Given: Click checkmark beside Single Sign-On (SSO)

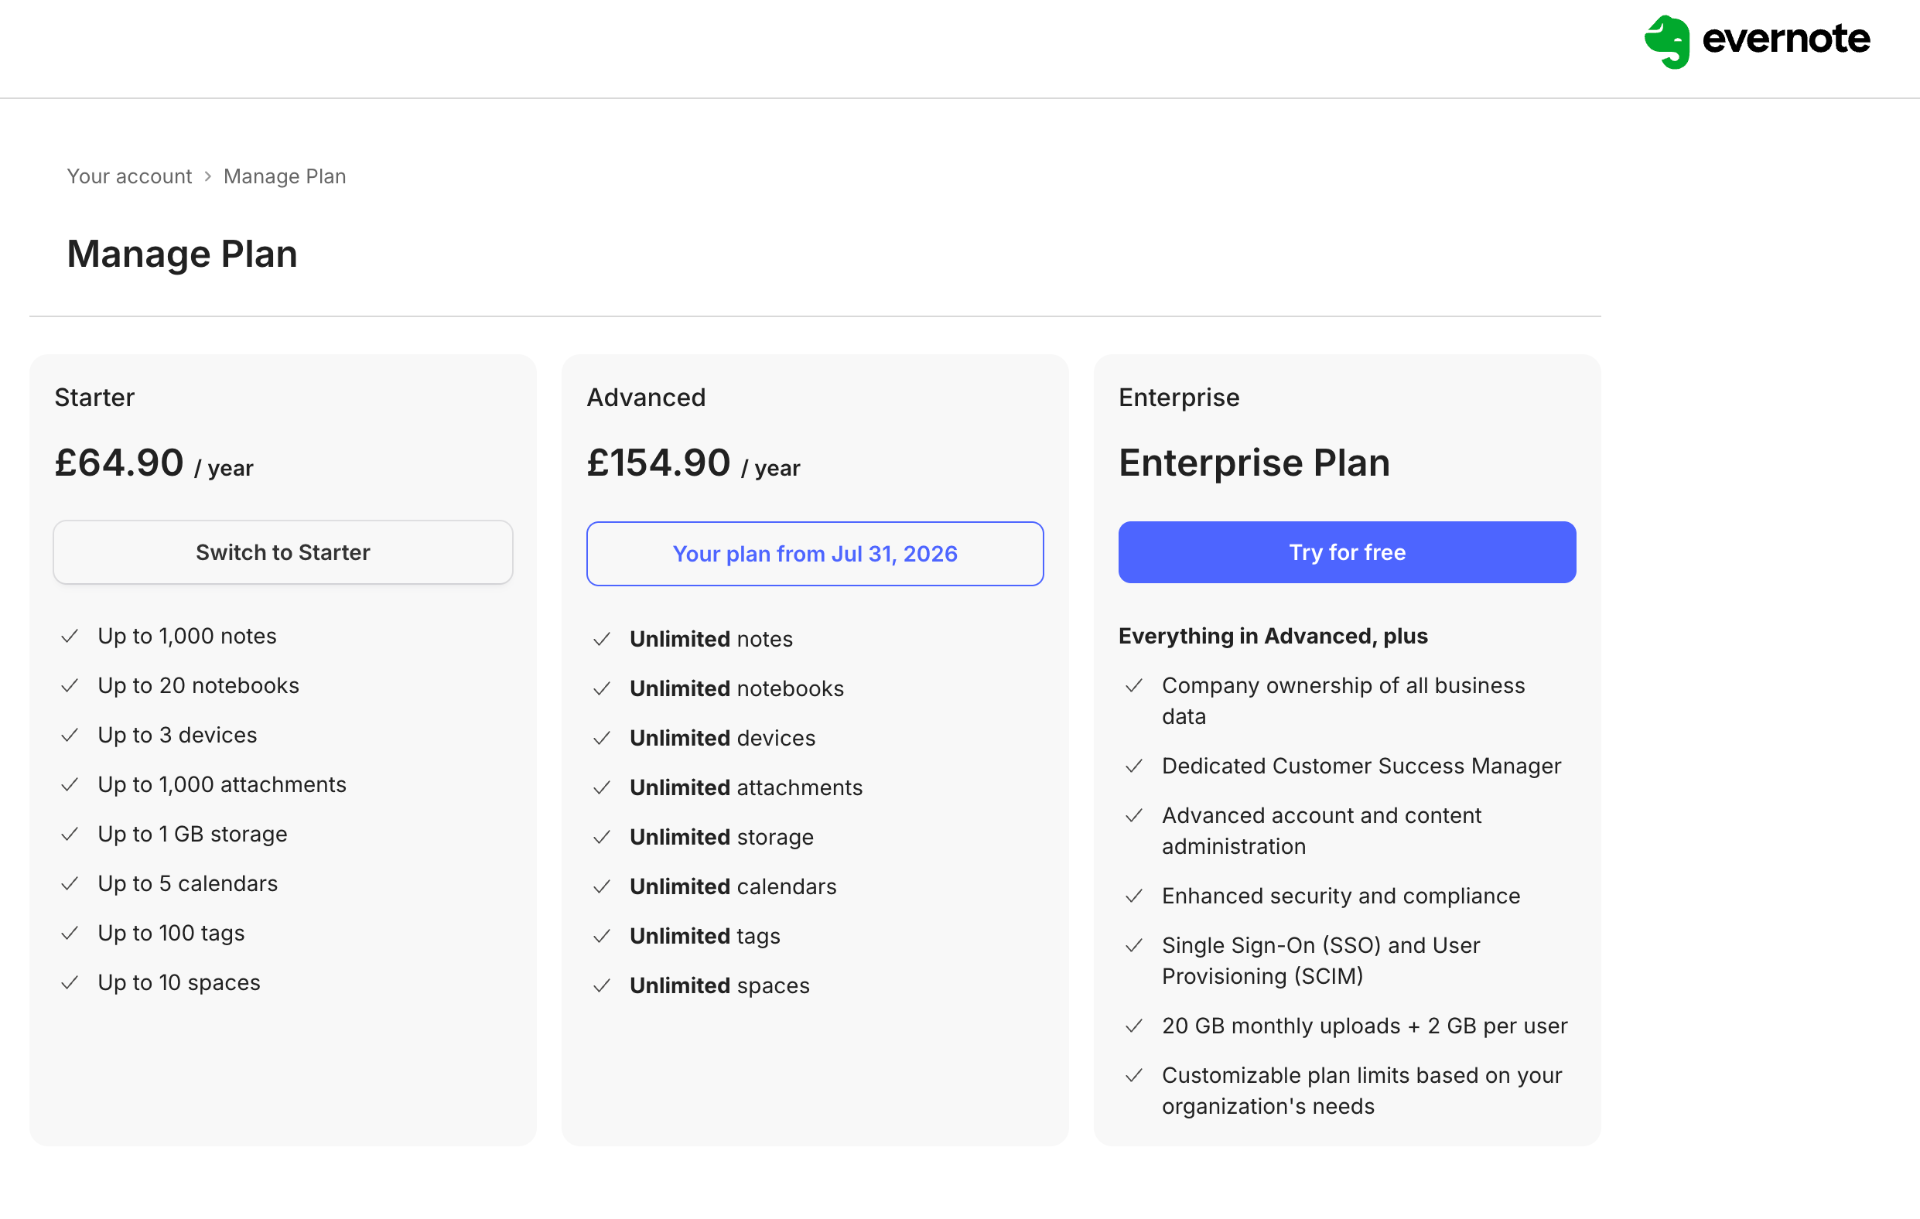Looking at the screenshot, I should pyautogui.click(x=1134, y=946).
